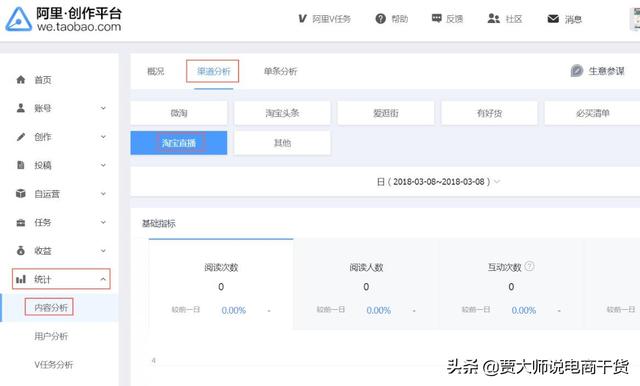Select the 淘宝头条 channel button

(282, 113)
